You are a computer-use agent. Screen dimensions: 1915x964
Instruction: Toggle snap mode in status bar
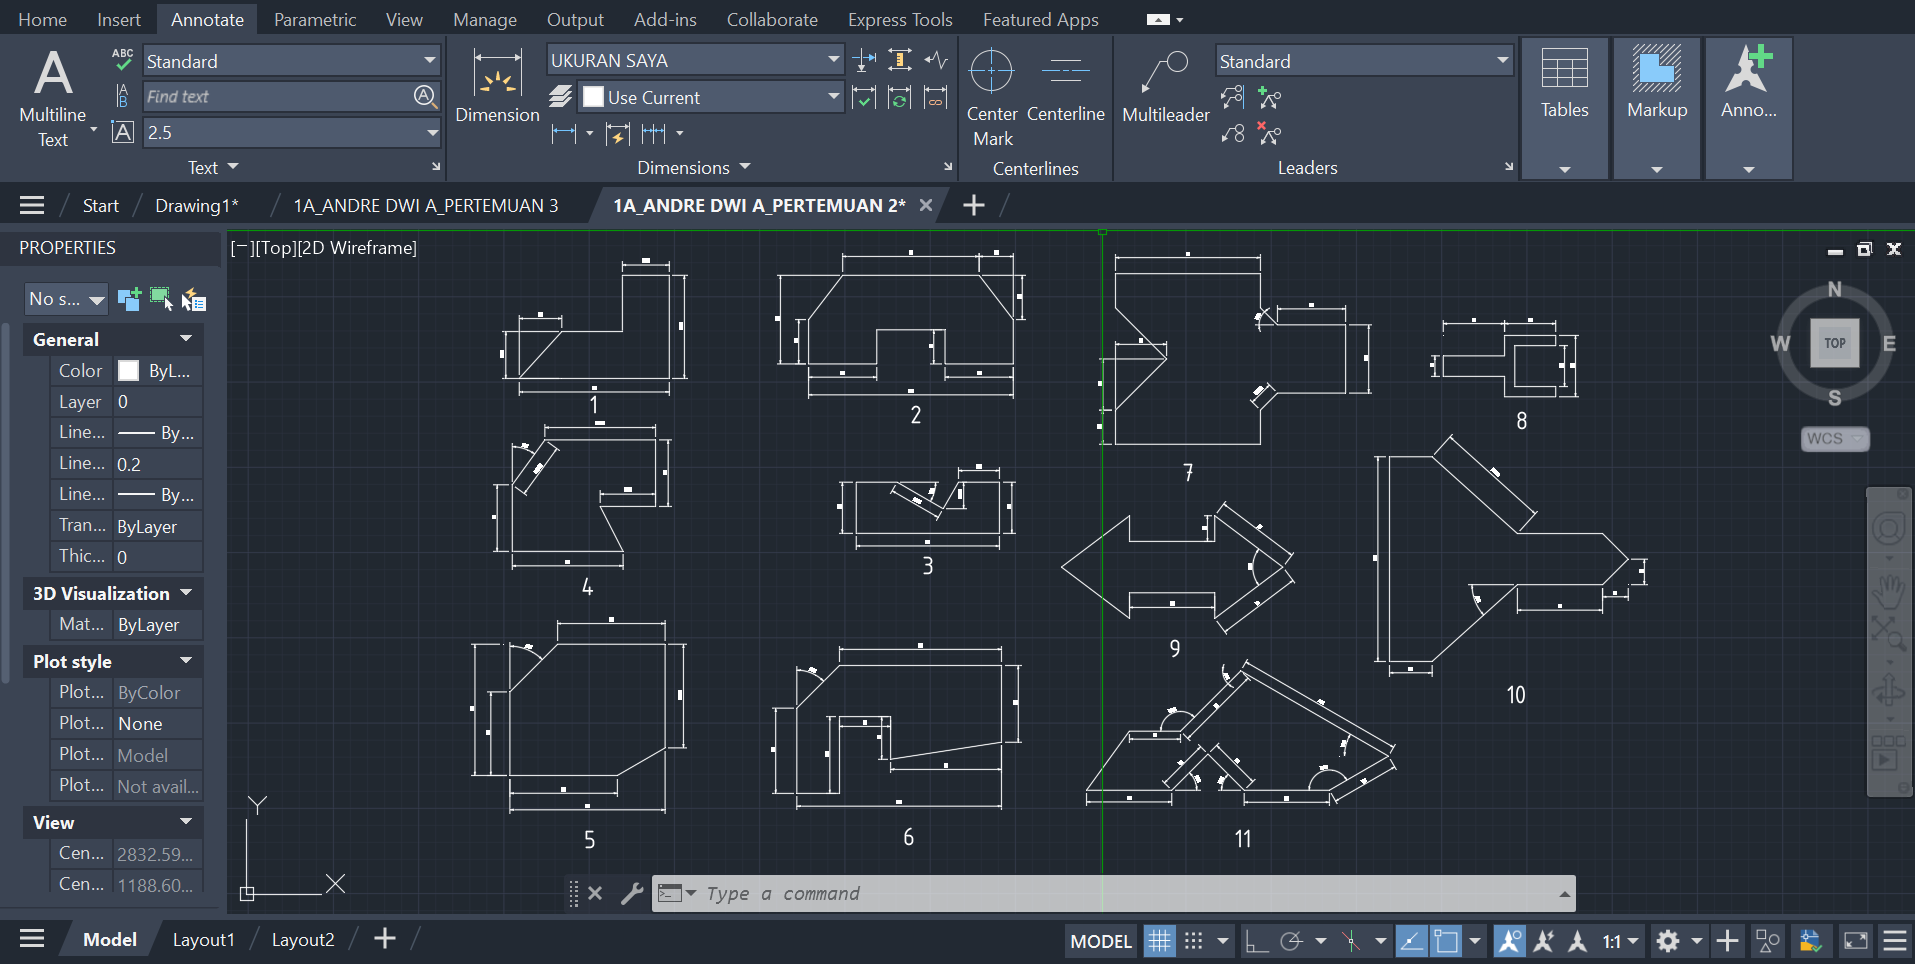point(1194,940)
